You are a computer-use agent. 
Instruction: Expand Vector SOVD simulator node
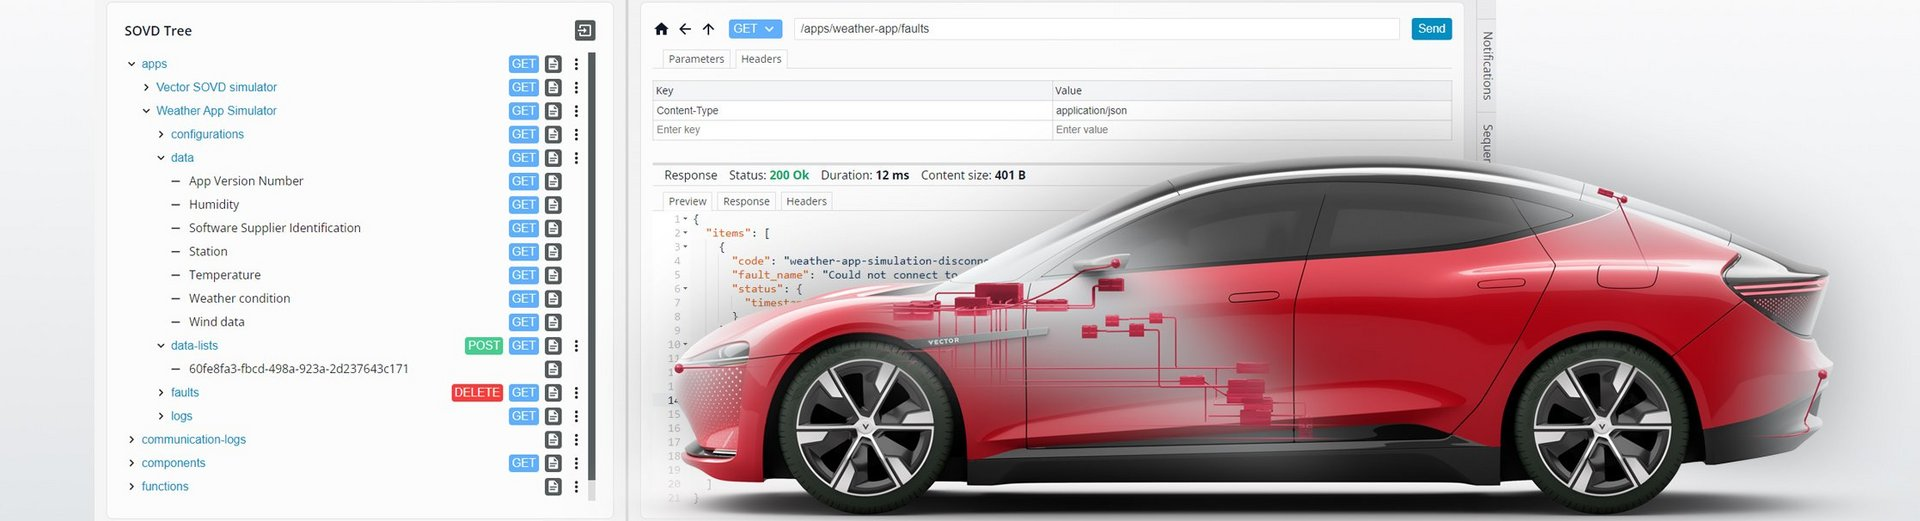[146, 87]
